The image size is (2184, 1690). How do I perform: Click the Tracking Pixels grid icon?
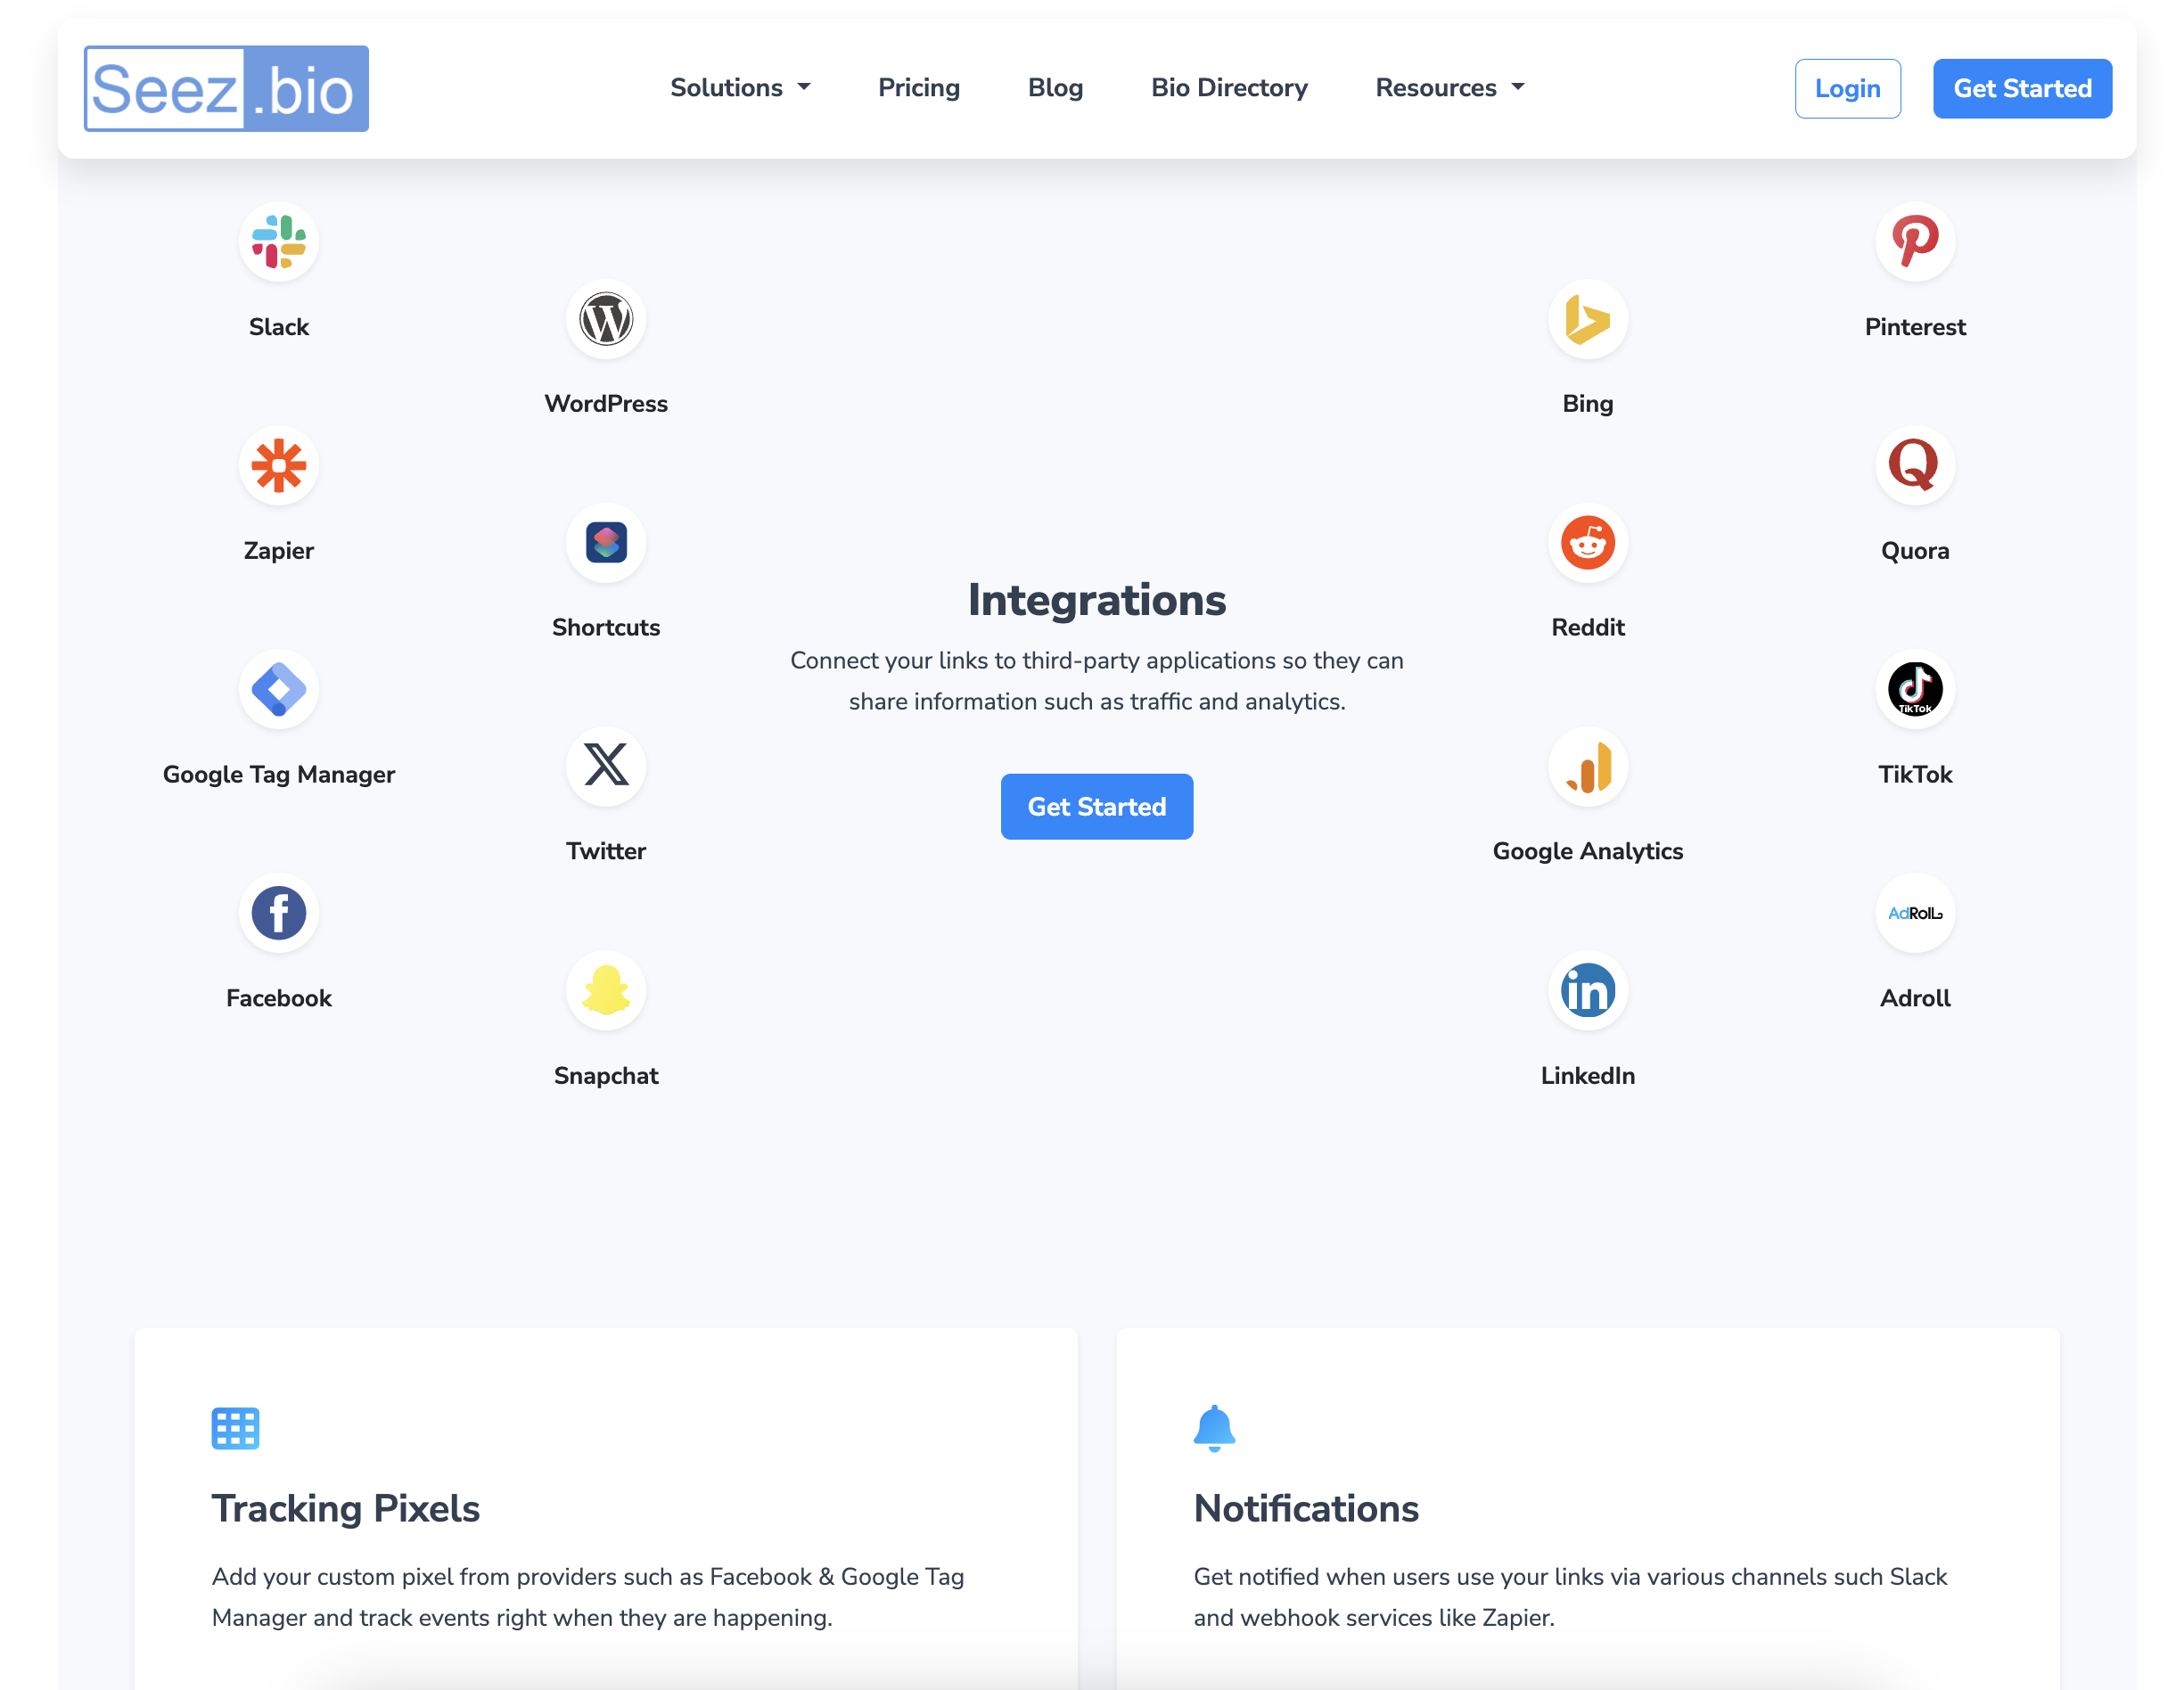236,1428
